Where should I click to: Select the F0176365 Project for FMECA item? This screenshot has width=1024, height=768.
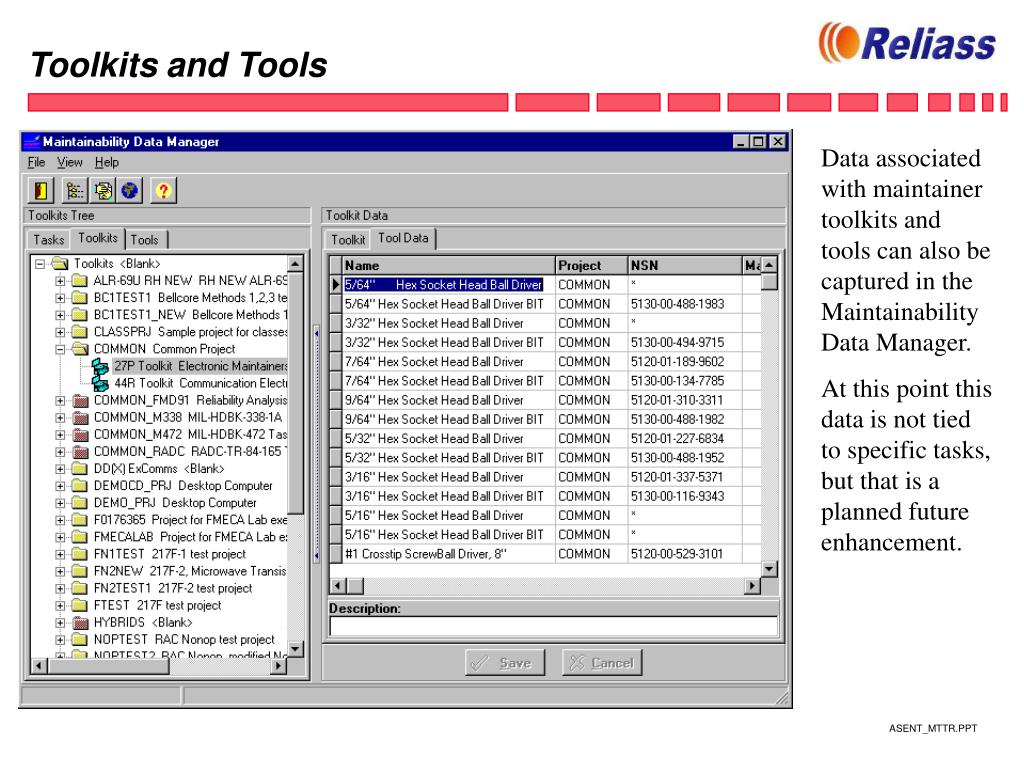pyautogui.click(x=190, y=520)
